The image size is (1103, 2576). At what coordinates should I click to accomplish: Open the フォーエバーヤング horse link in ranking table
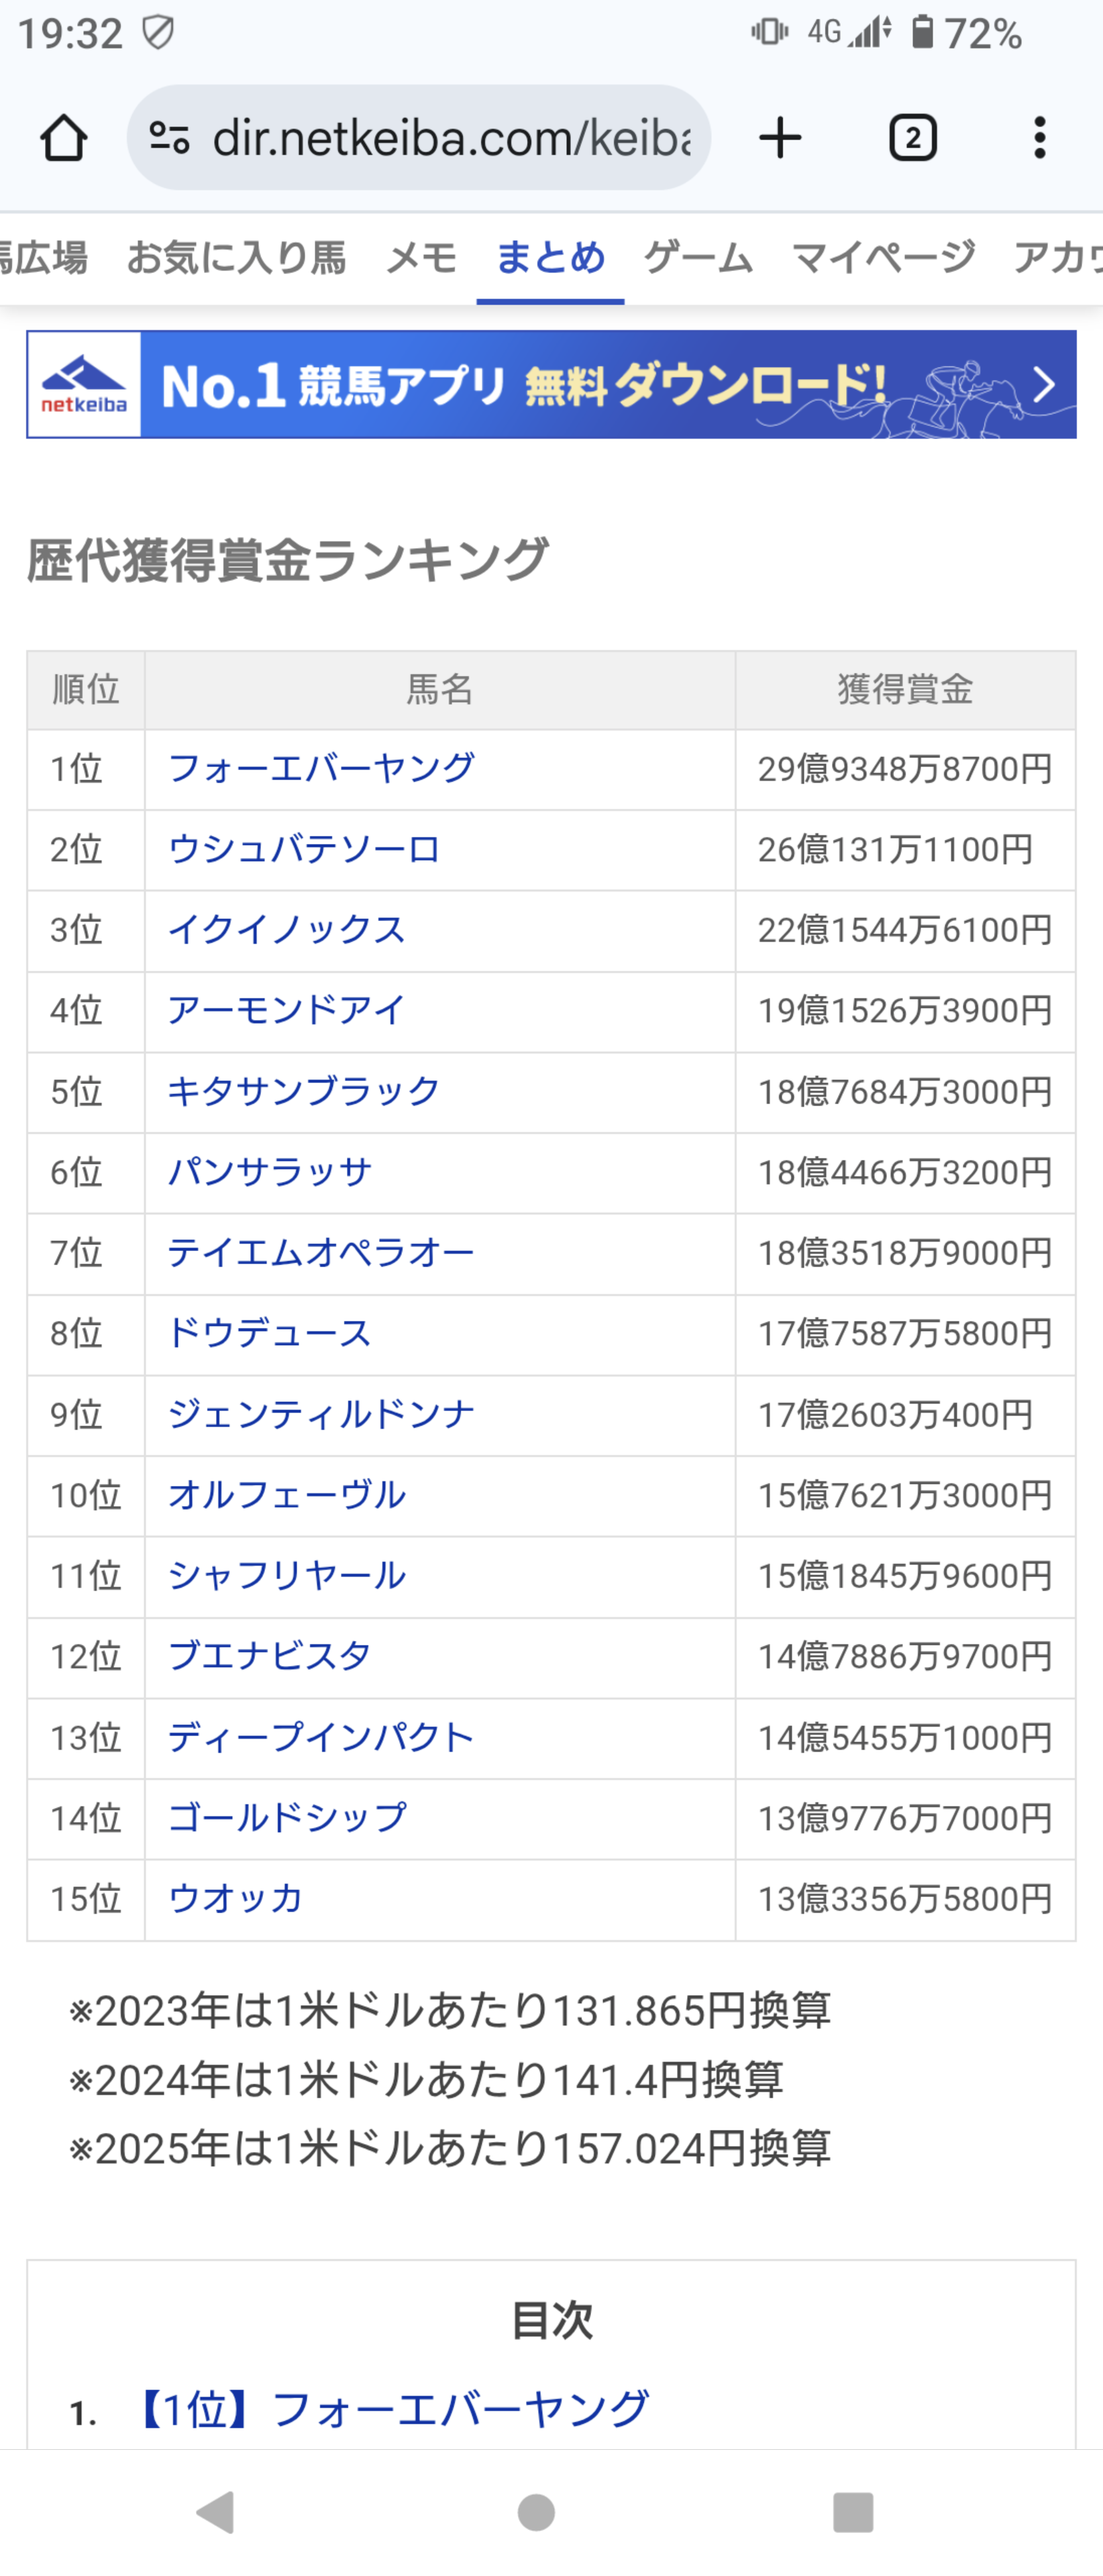321,769
